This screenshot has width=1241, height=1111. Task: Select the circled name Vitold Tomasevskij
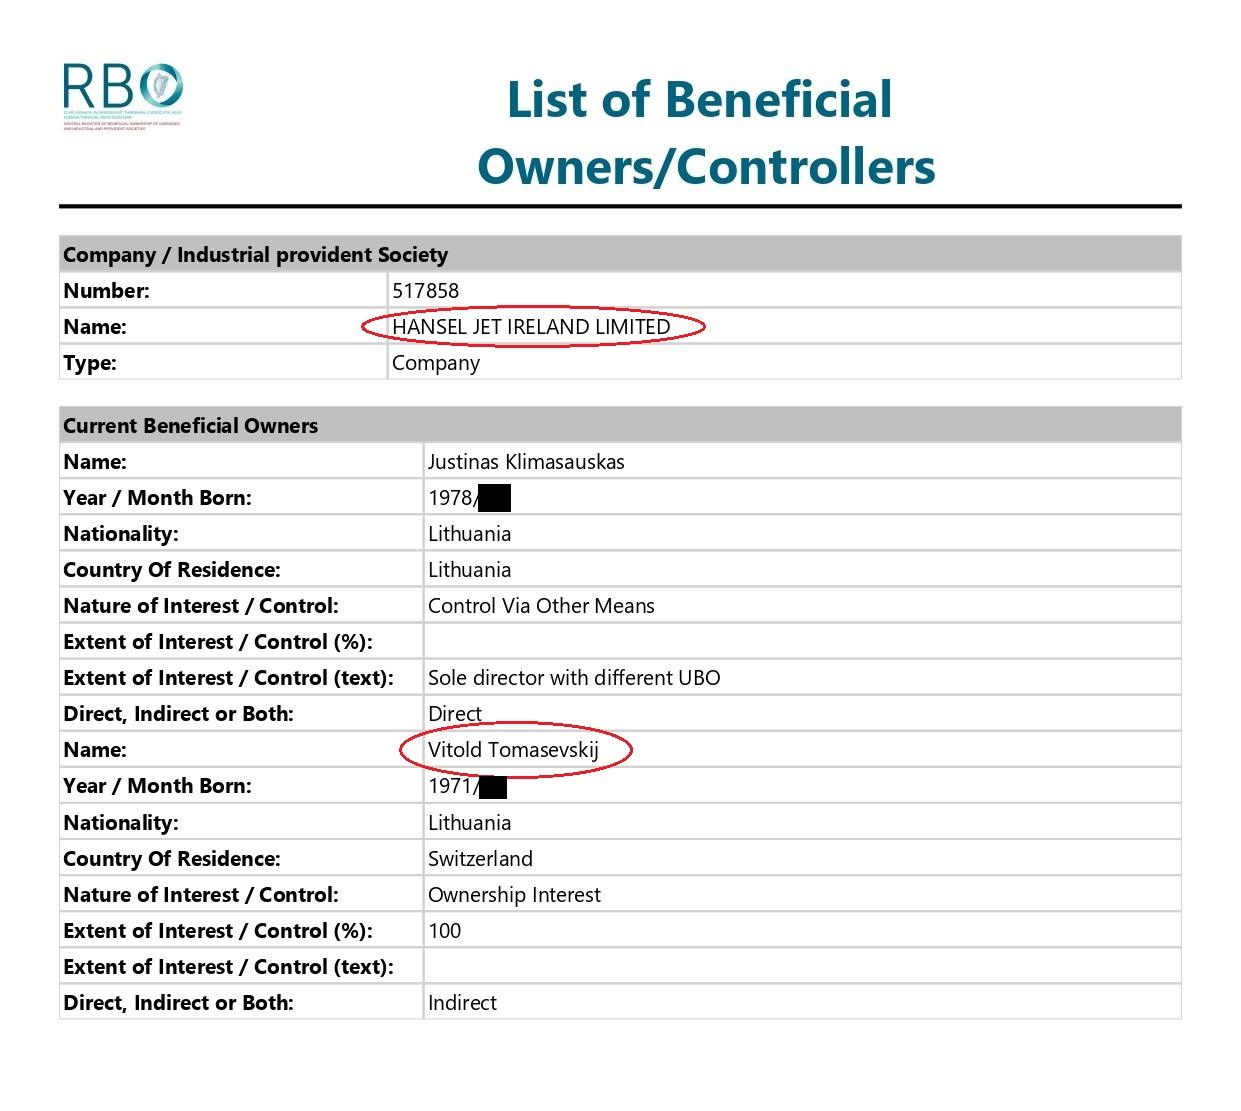click(x=515, y=750)
